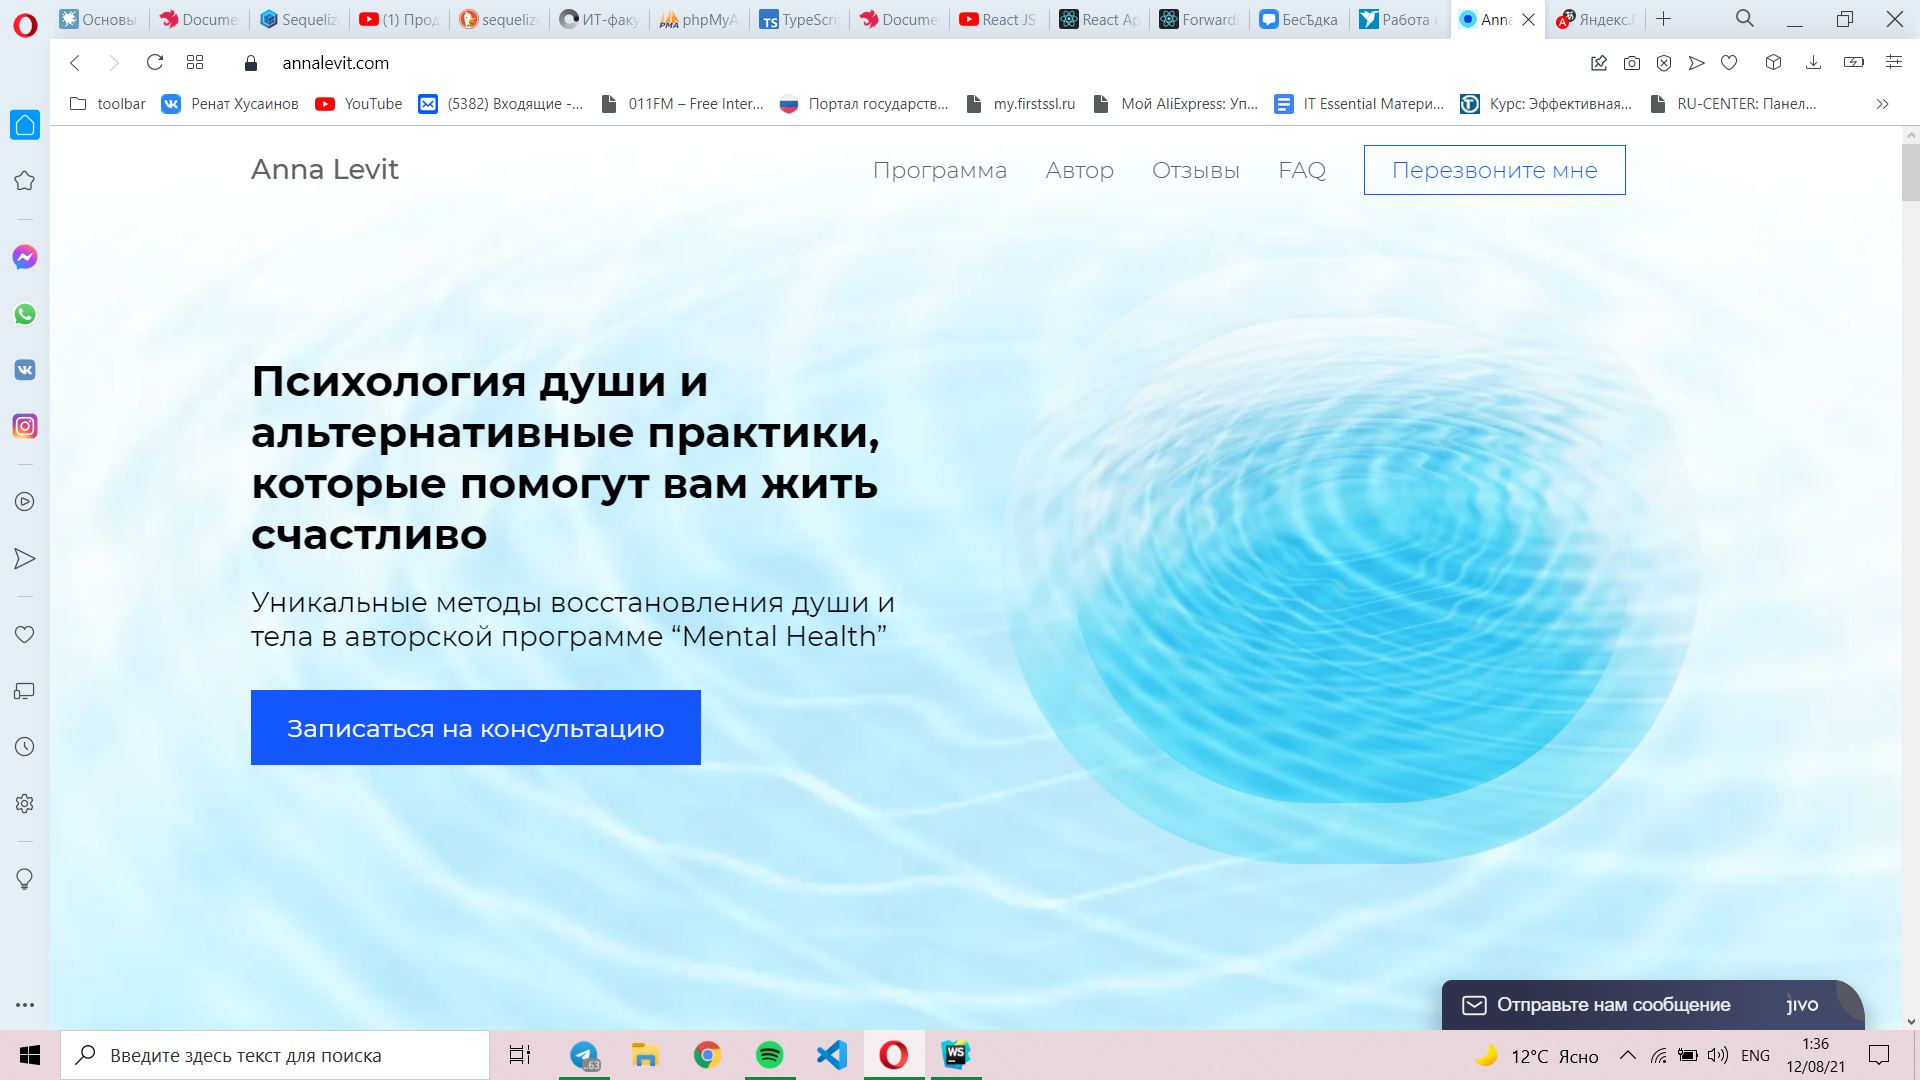The width and height of the screenshot is (1920, 1080).
Task: Open the FAQ navigation link
Action: [x=1301, y=170]
